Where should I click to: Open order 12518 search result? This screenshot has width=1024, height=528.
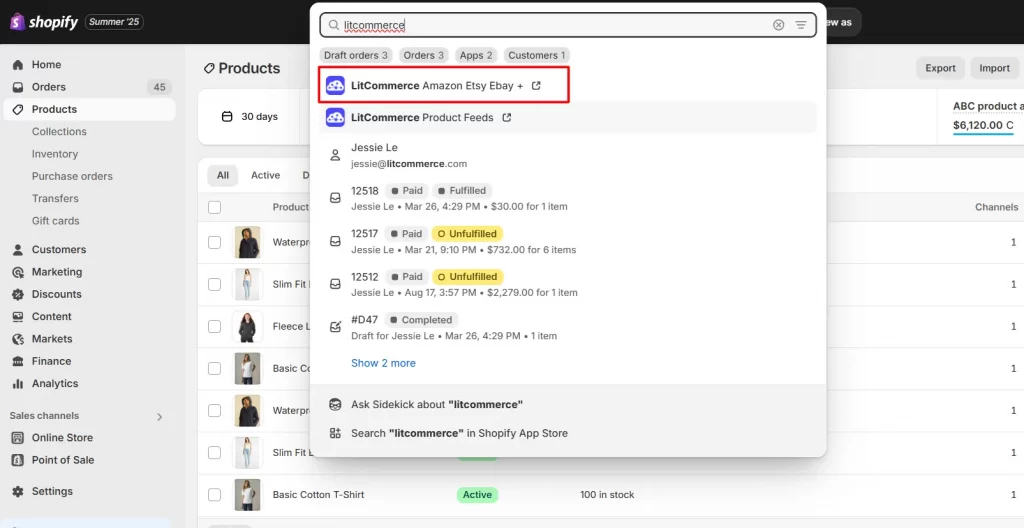pos(568,198)
